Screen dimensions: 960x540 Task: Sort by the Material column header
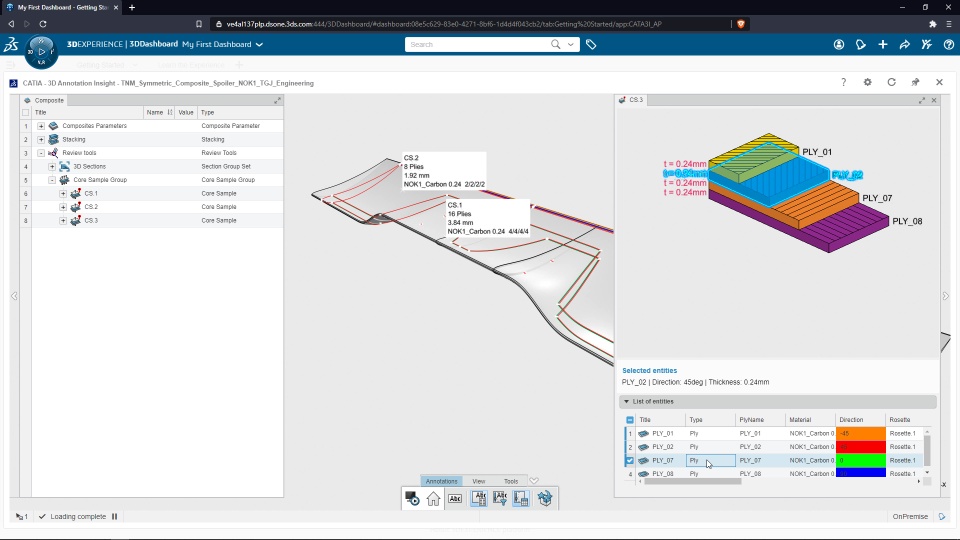point(810,420)
